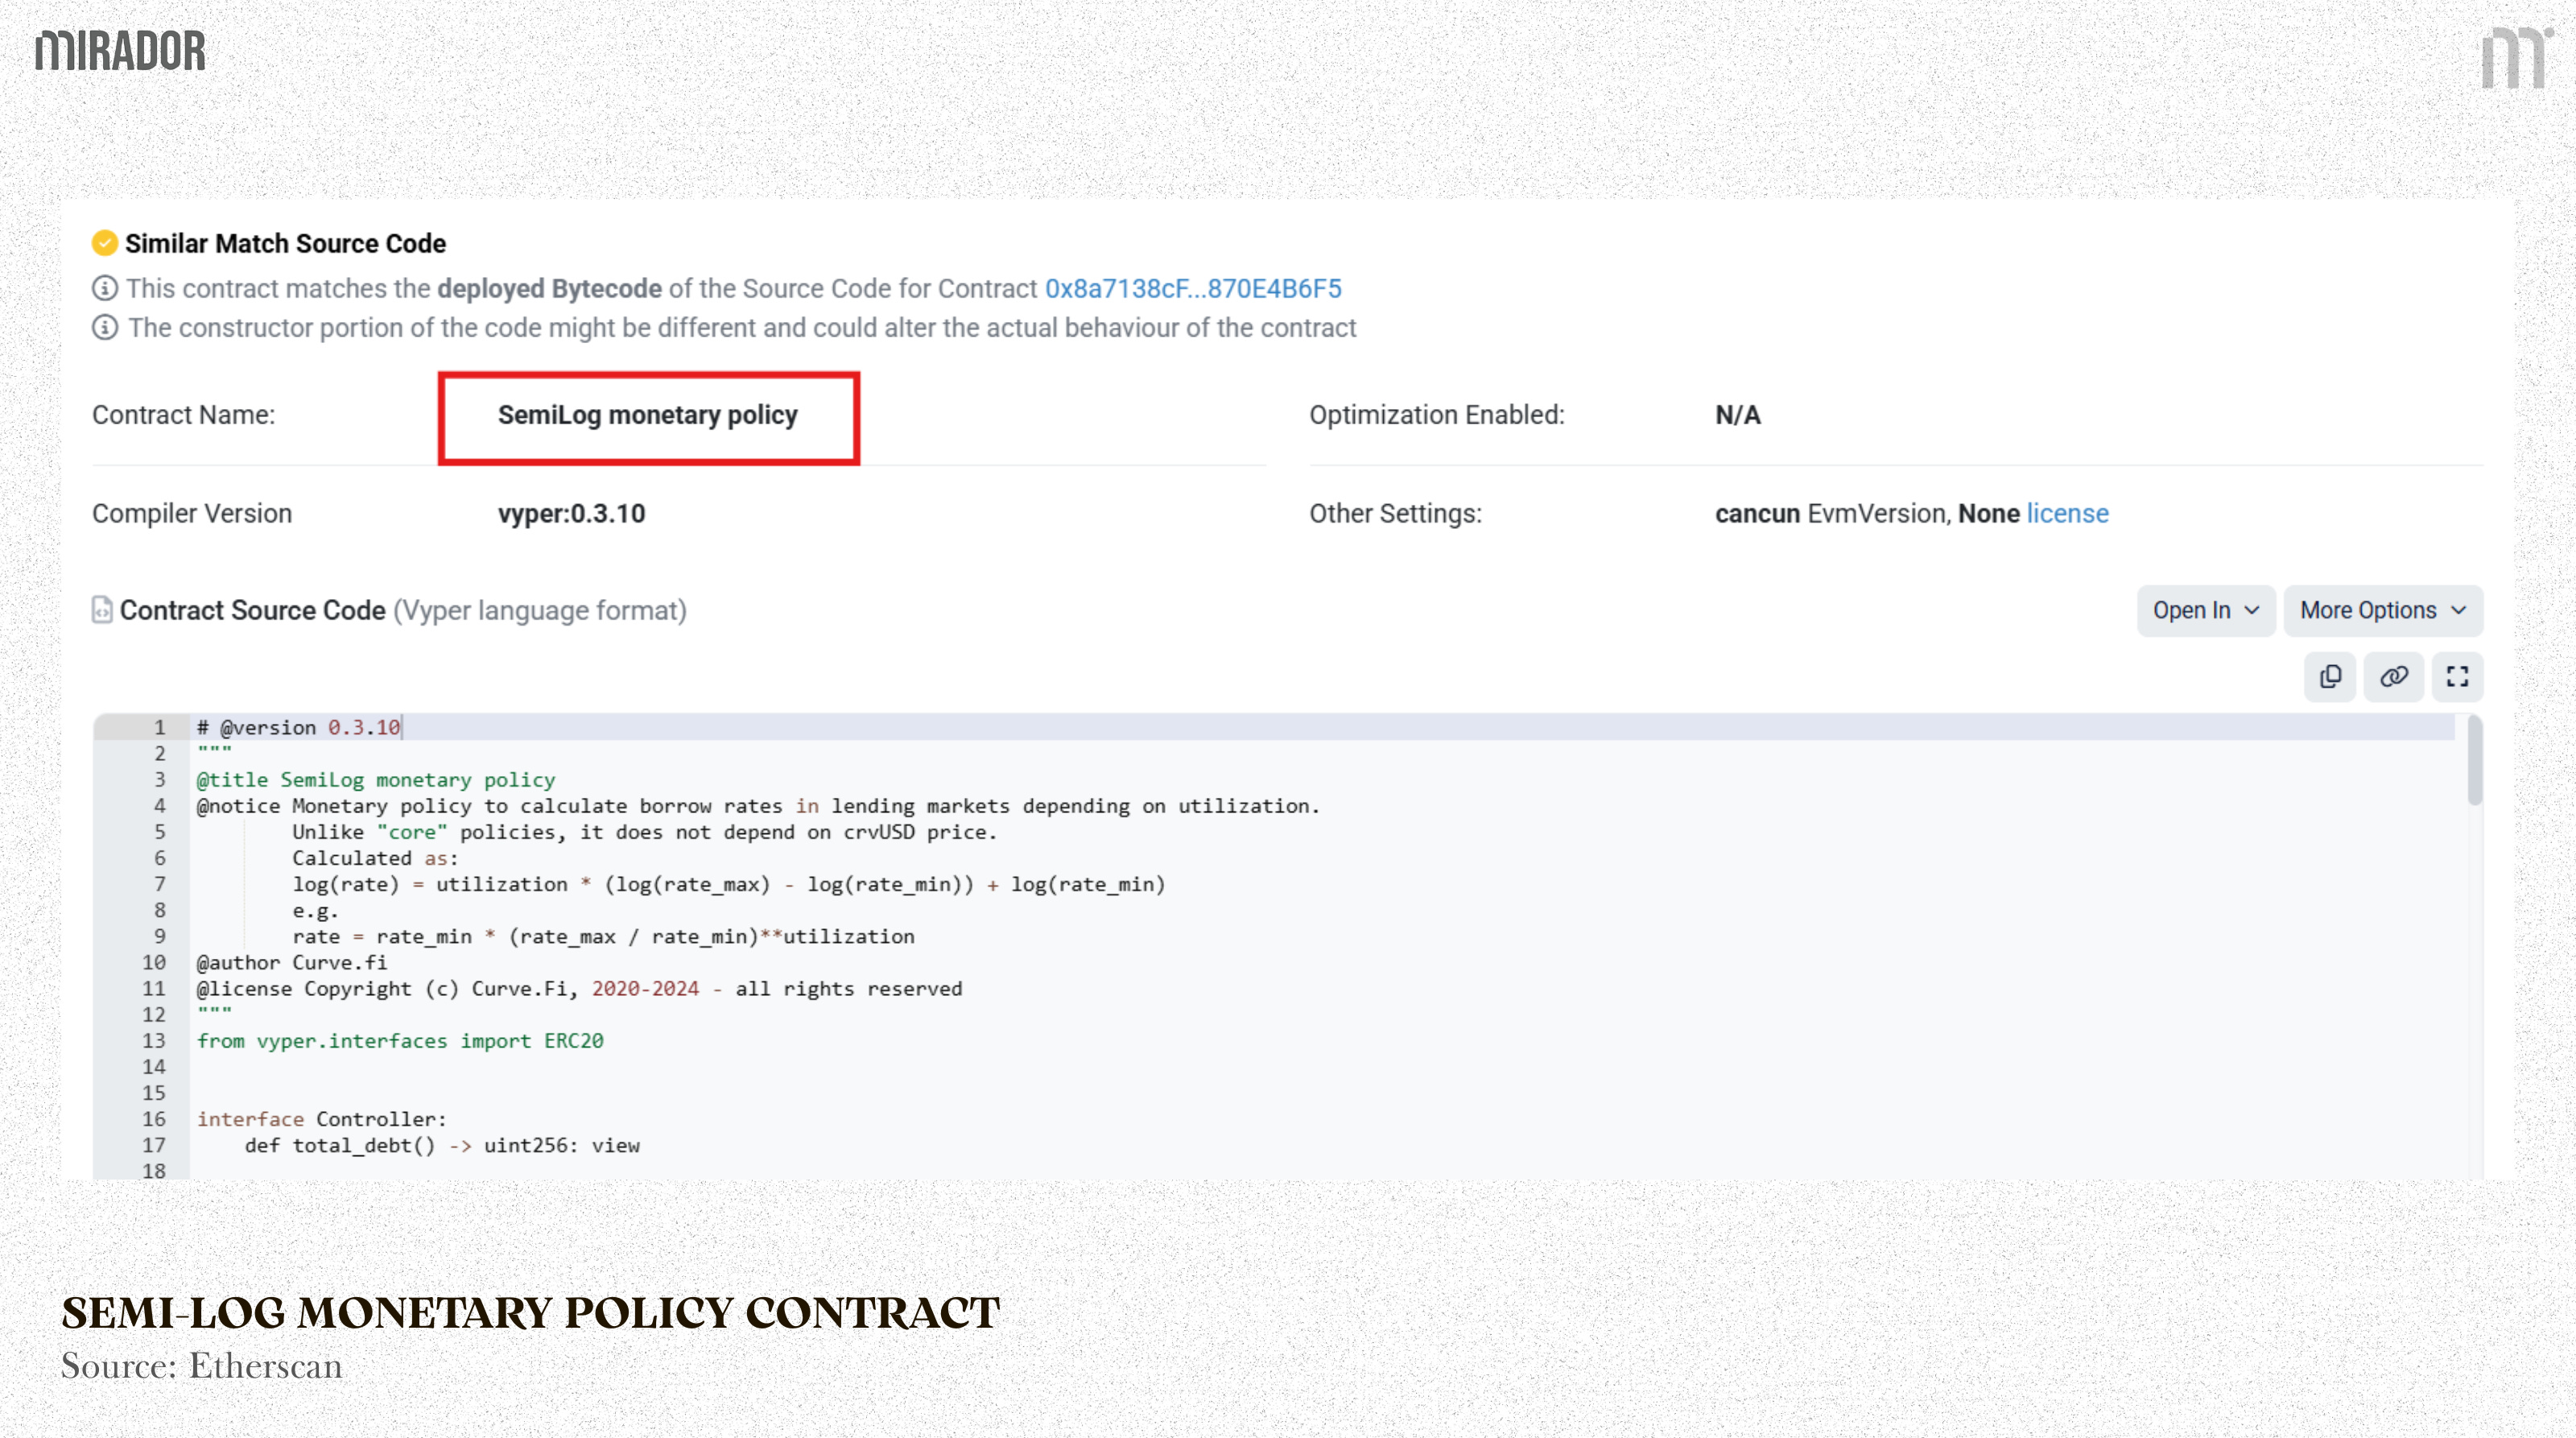Click the license link
2576x1438 pixels.
point(2067,513)
